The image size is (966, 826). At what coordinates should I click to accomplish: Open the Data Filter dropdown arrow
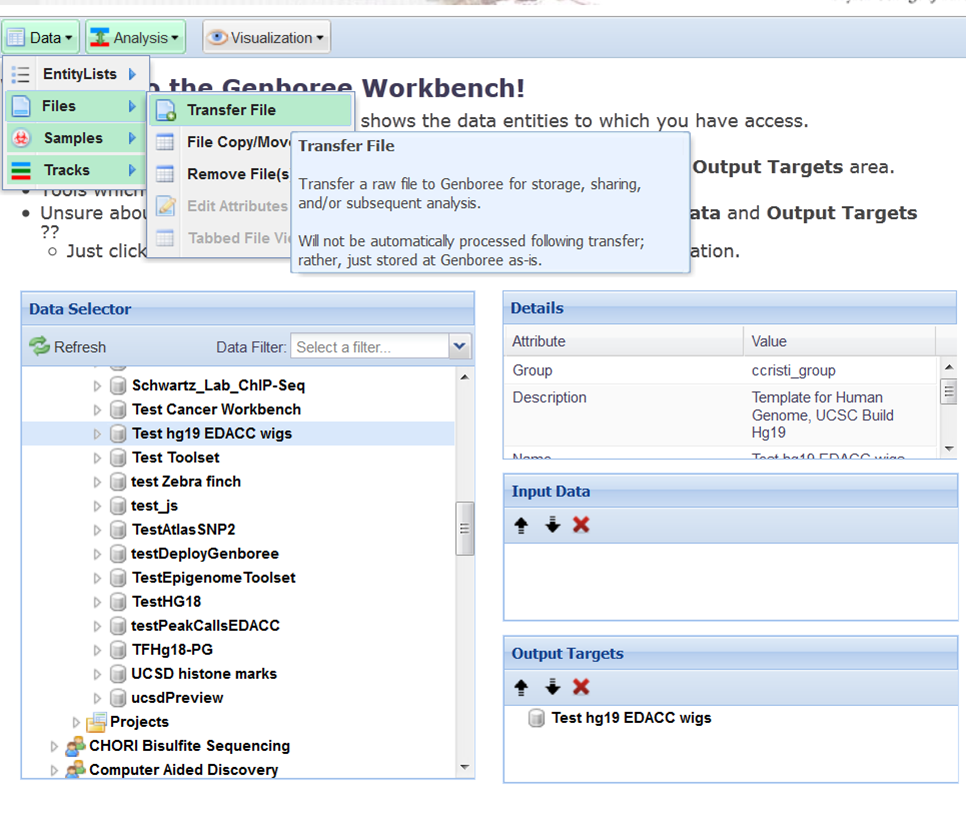coord(459,347)
